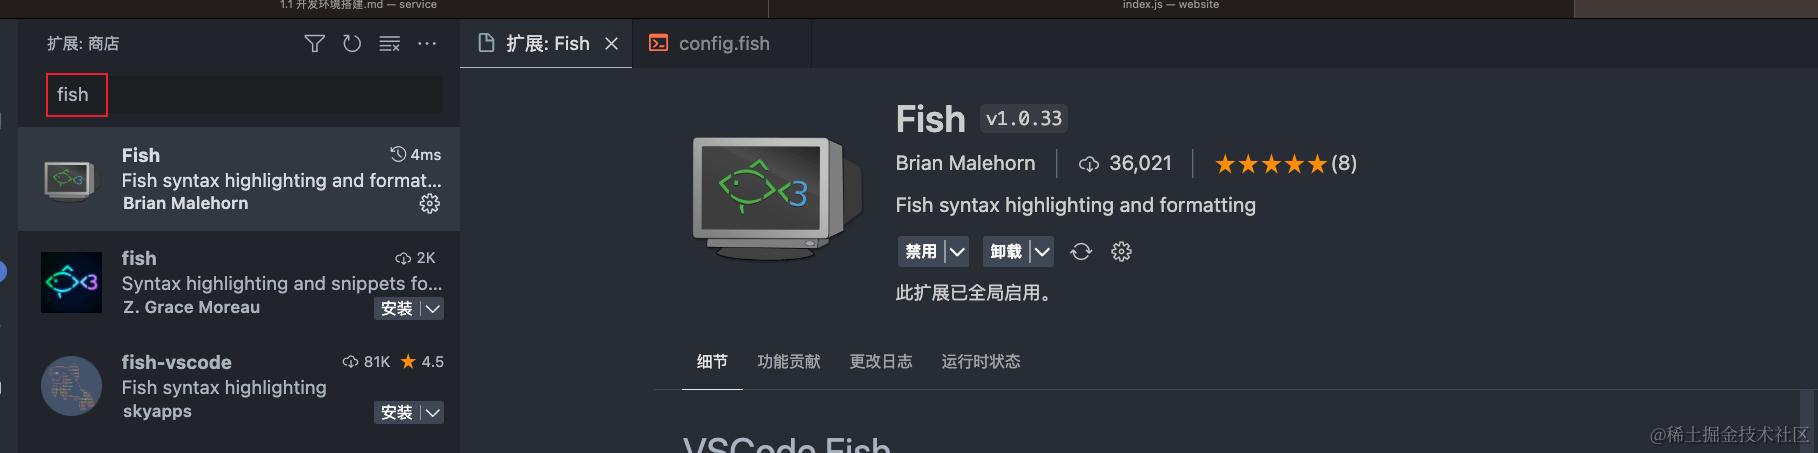
Task: Open the extensions filter funnel icon
Action: pyautogui.click(x=314, y=44)
